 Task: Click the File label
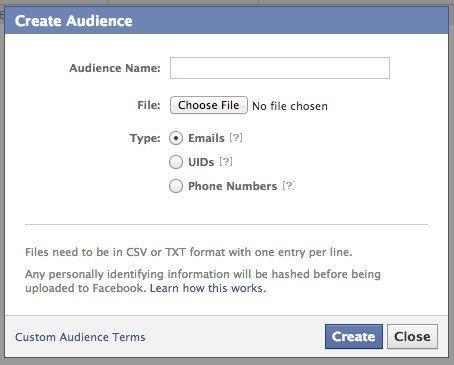click(x=149, y=105)
